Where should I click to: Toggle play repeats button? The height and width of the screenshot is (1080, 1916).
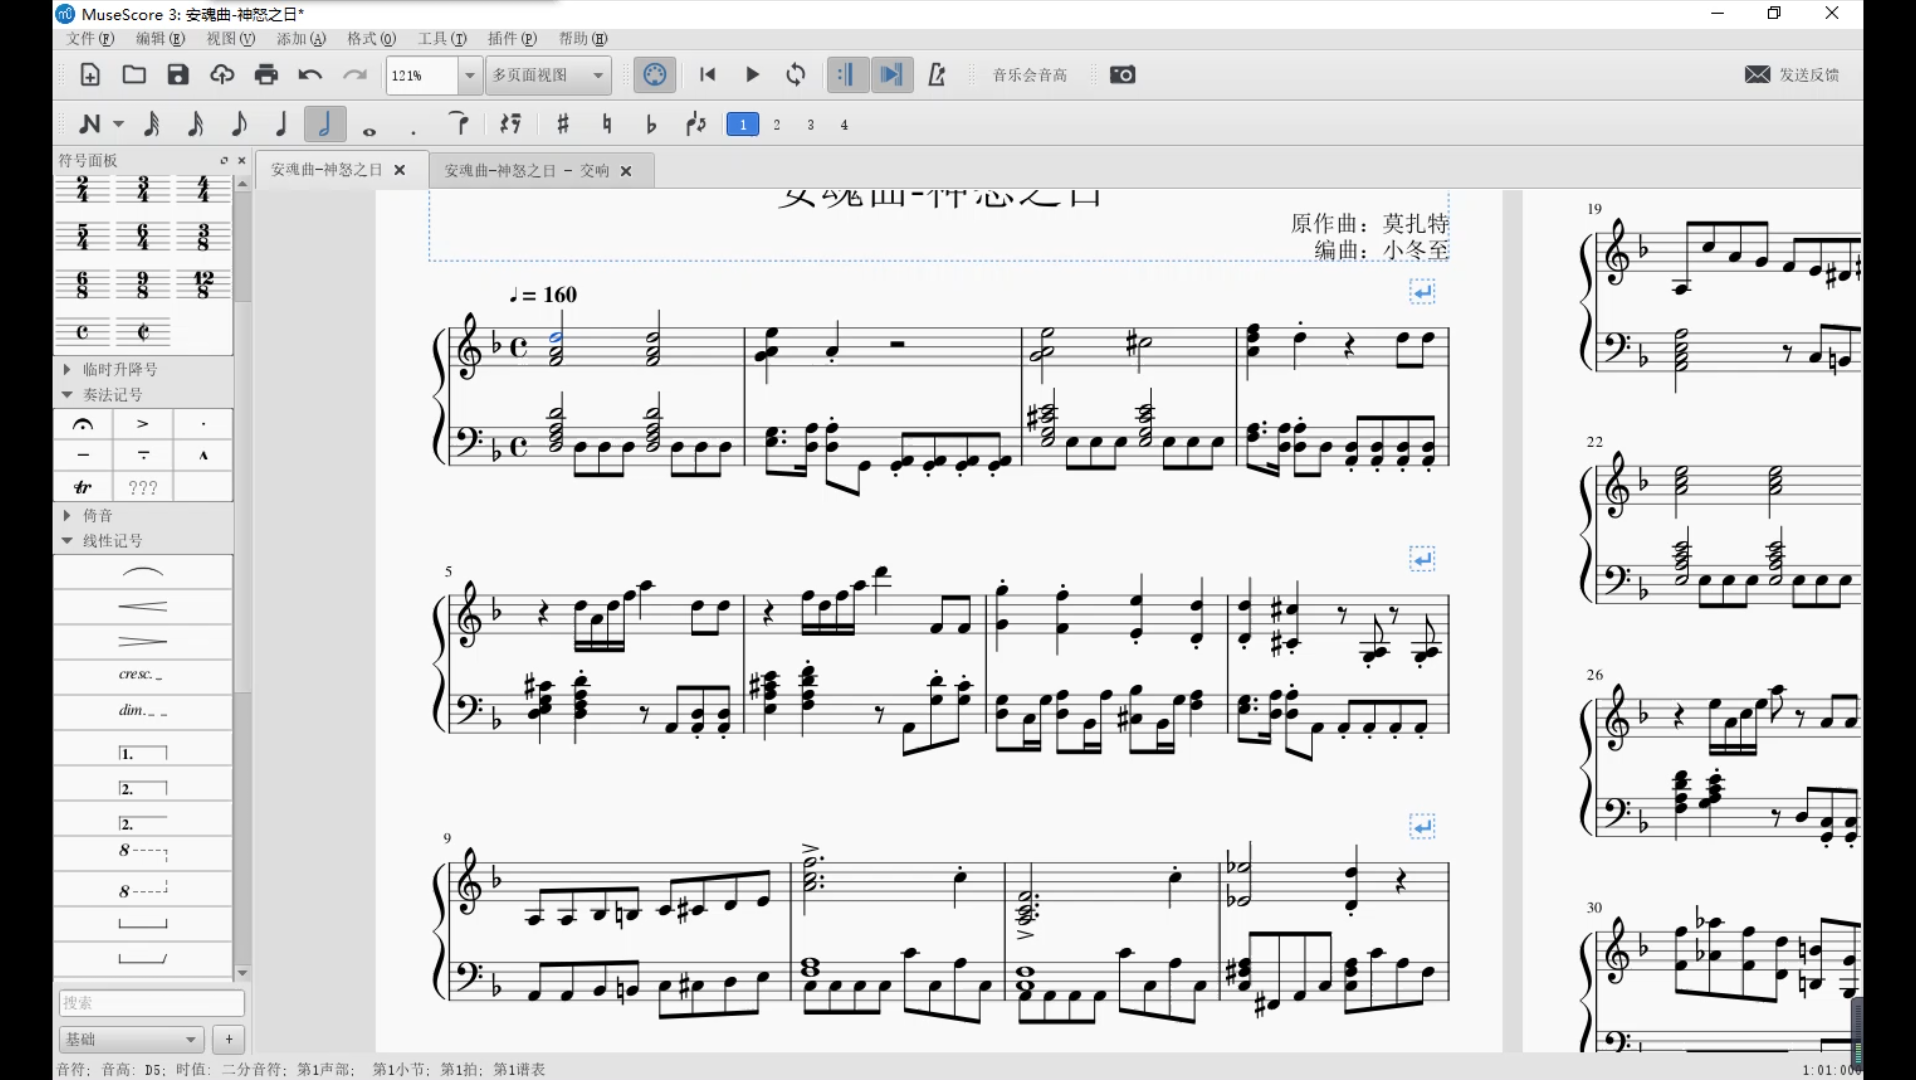846,75
